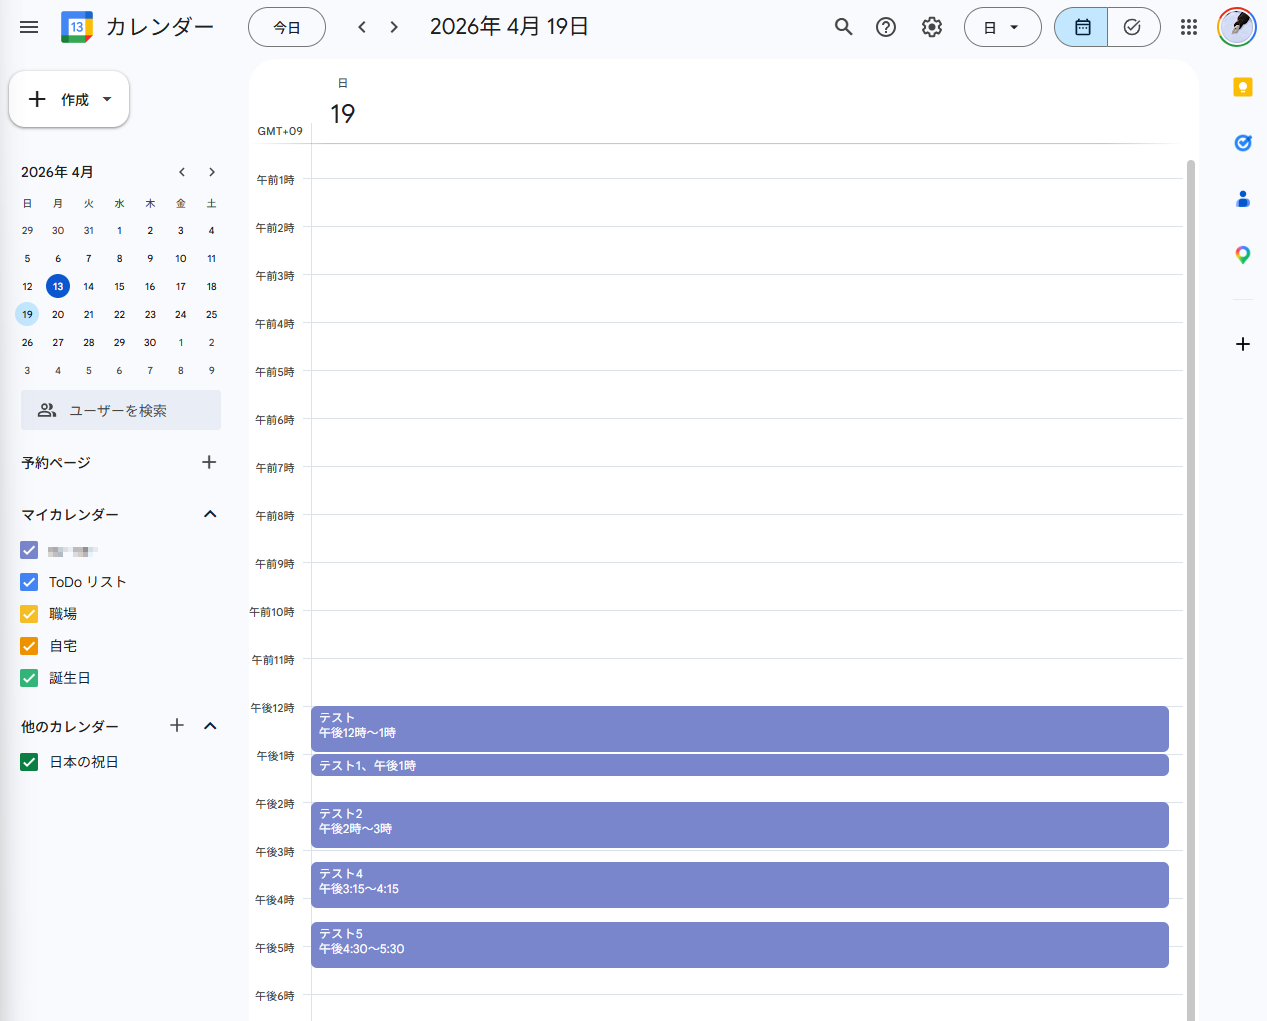Open Contacts side panel icon
The width and height of the screenshot is (1267, 1021).
click(x=1242, y=199)
